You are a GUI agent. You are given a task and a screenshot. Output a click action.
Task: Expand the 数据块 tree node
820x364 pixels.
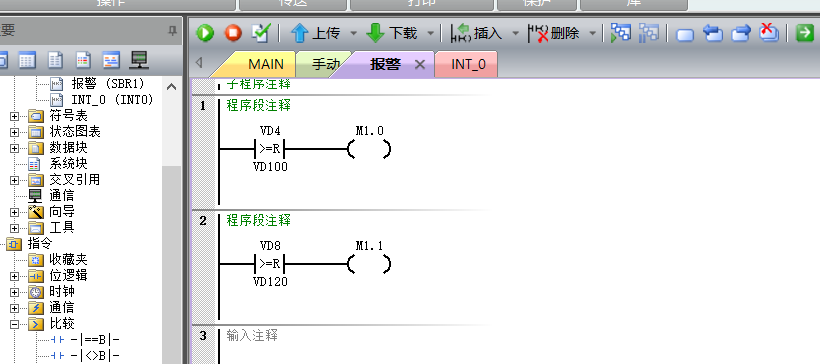tap(14, 148)
